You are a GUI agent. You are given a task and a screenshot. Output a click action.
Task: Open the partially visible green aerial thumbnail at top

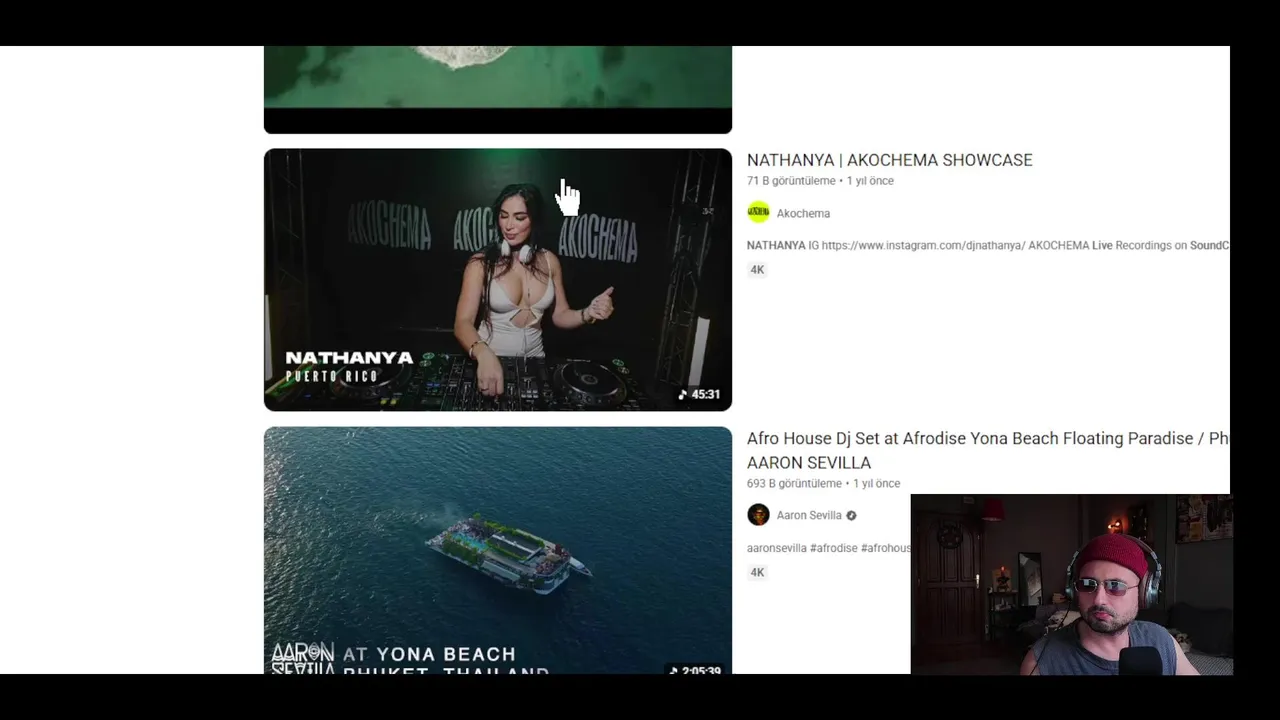[x=498, y=90]
